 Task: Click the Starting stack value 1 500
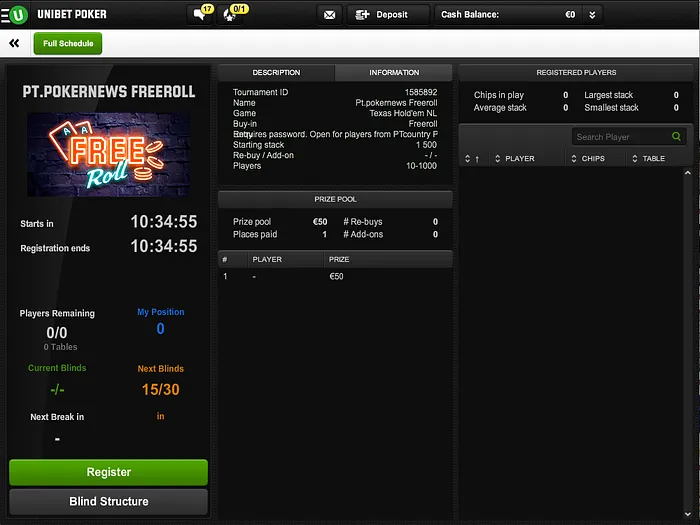coord(426,145)
